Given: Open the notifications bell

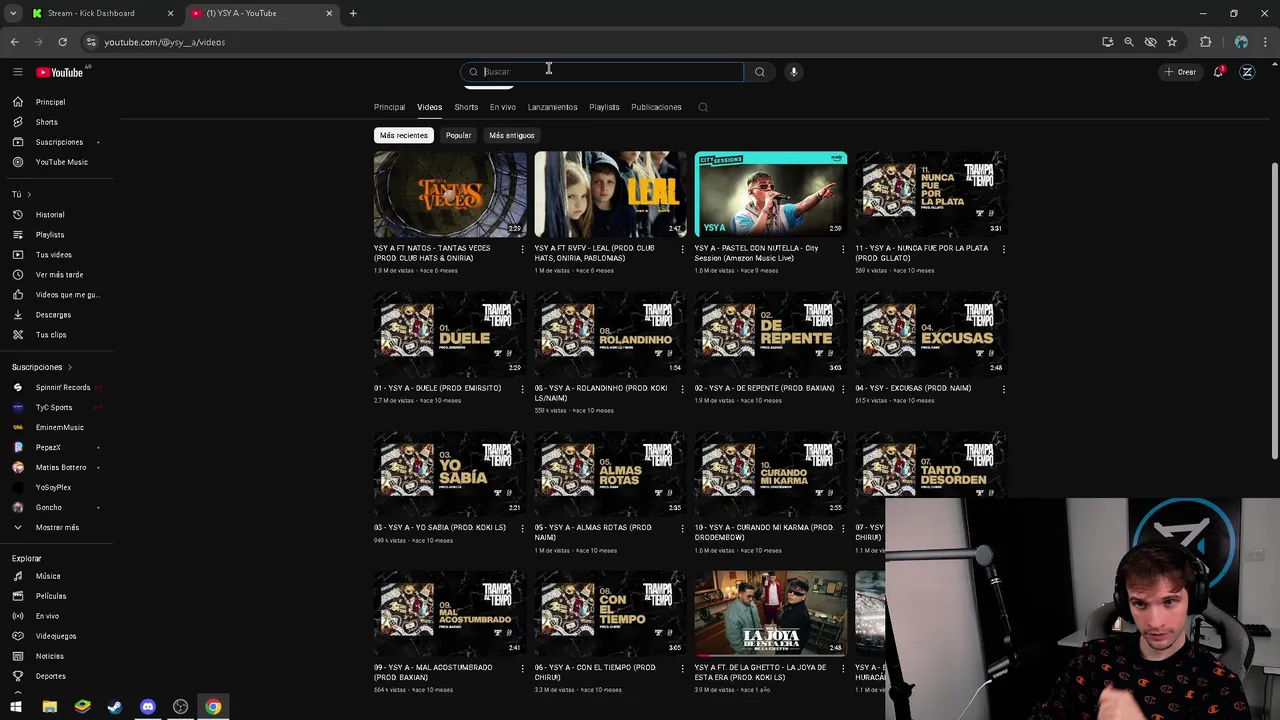Looking at the screenshot, I should [1218, 72].
